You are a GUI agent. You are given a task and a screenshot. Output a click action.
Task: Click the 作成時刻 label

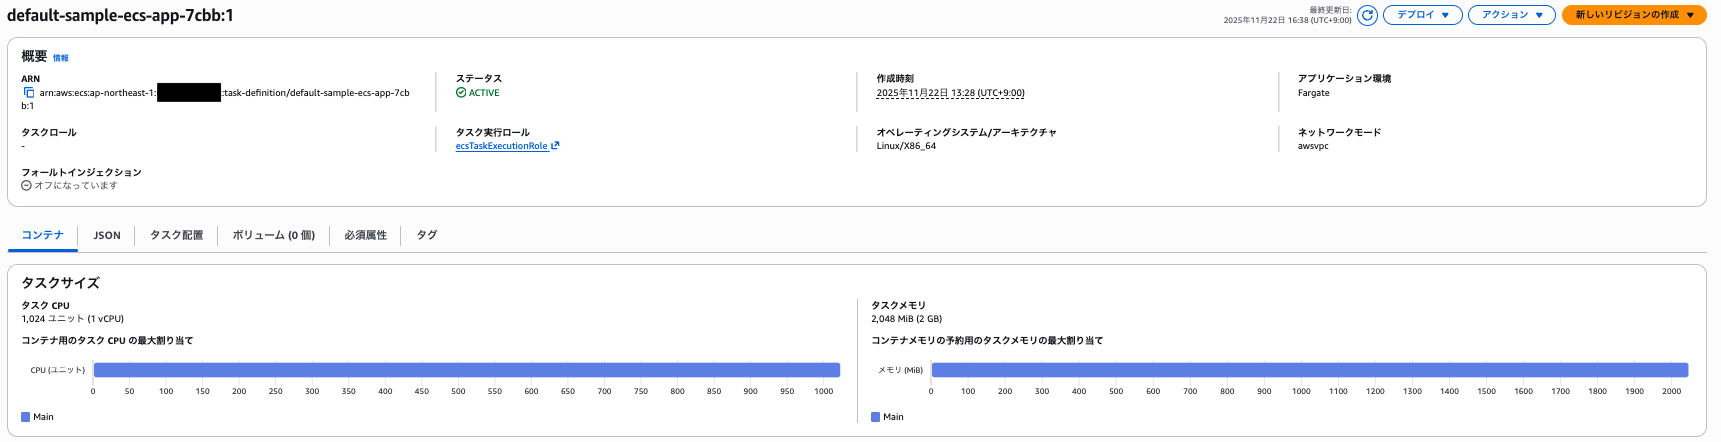coord(895,78)
